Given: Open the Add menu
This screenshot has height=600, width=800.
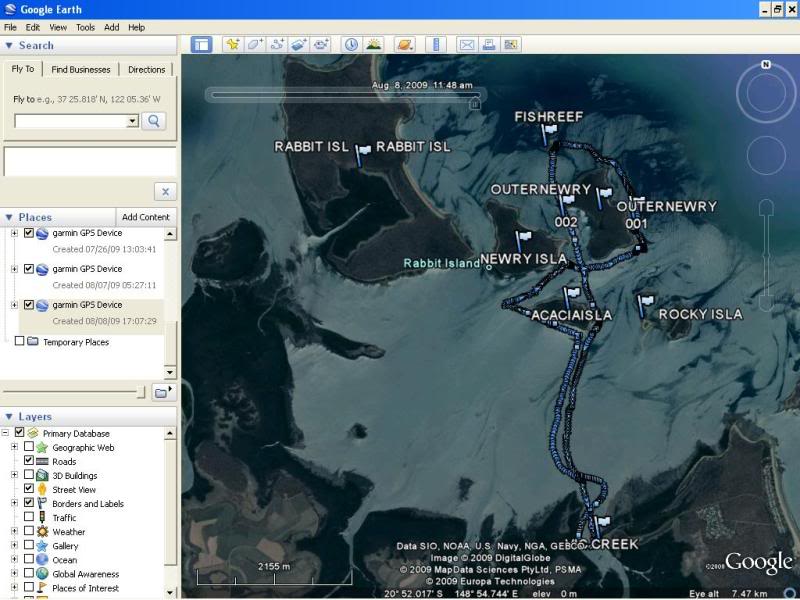Looking at the screenshot, I should pyautogui.click(x=111, y=28).
